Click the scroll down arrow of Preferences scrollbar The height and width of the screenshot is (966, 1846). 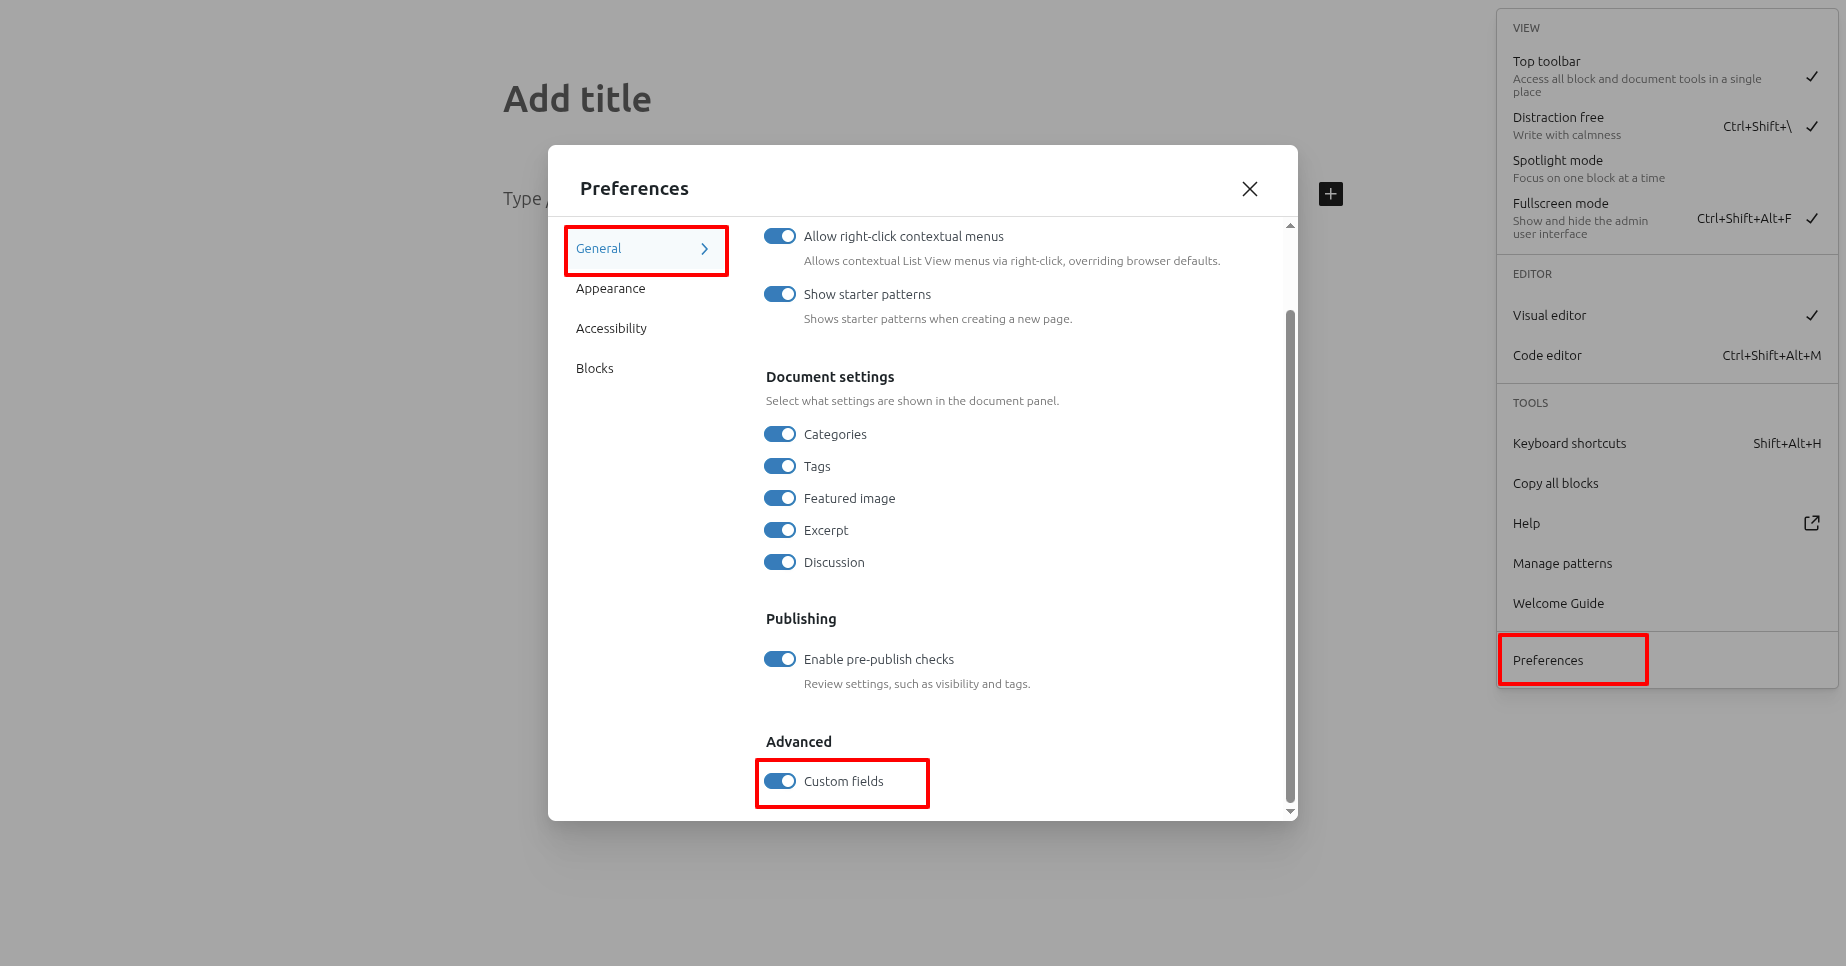(1290, 811)
